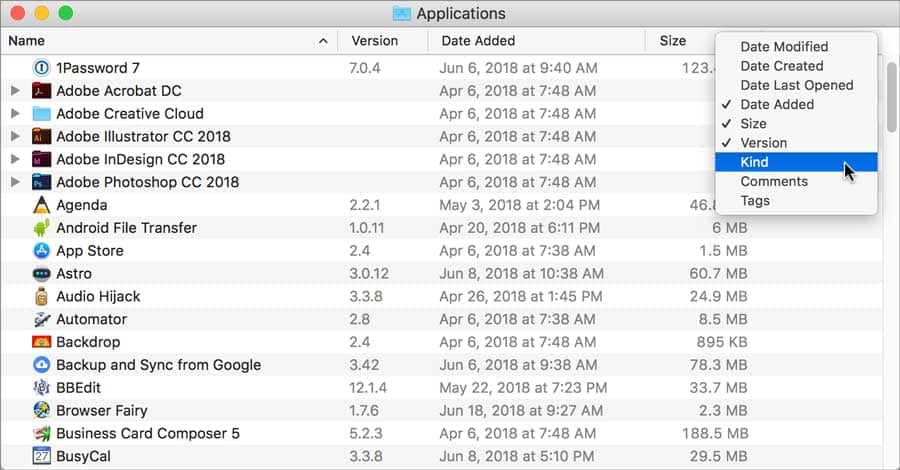Expand the Adobe Acrobat DC folder
This screenshot has height=470, width=900.
click(x=15, y=91)
